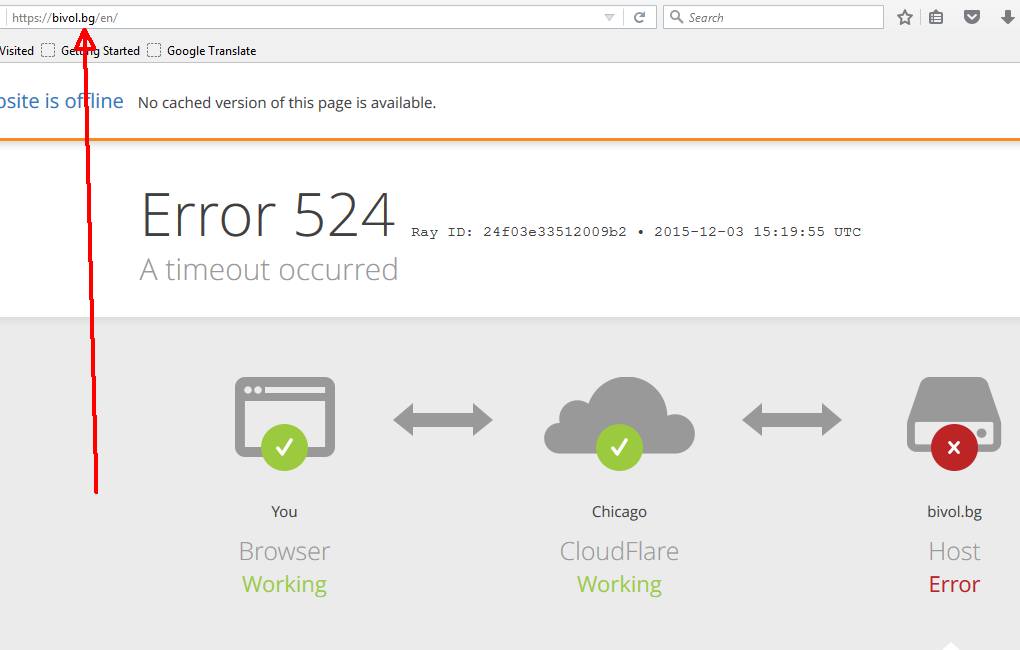This screenshot has height=650, width=1020.
Task: Click the red Host Error status text
Action: point(954,584)
